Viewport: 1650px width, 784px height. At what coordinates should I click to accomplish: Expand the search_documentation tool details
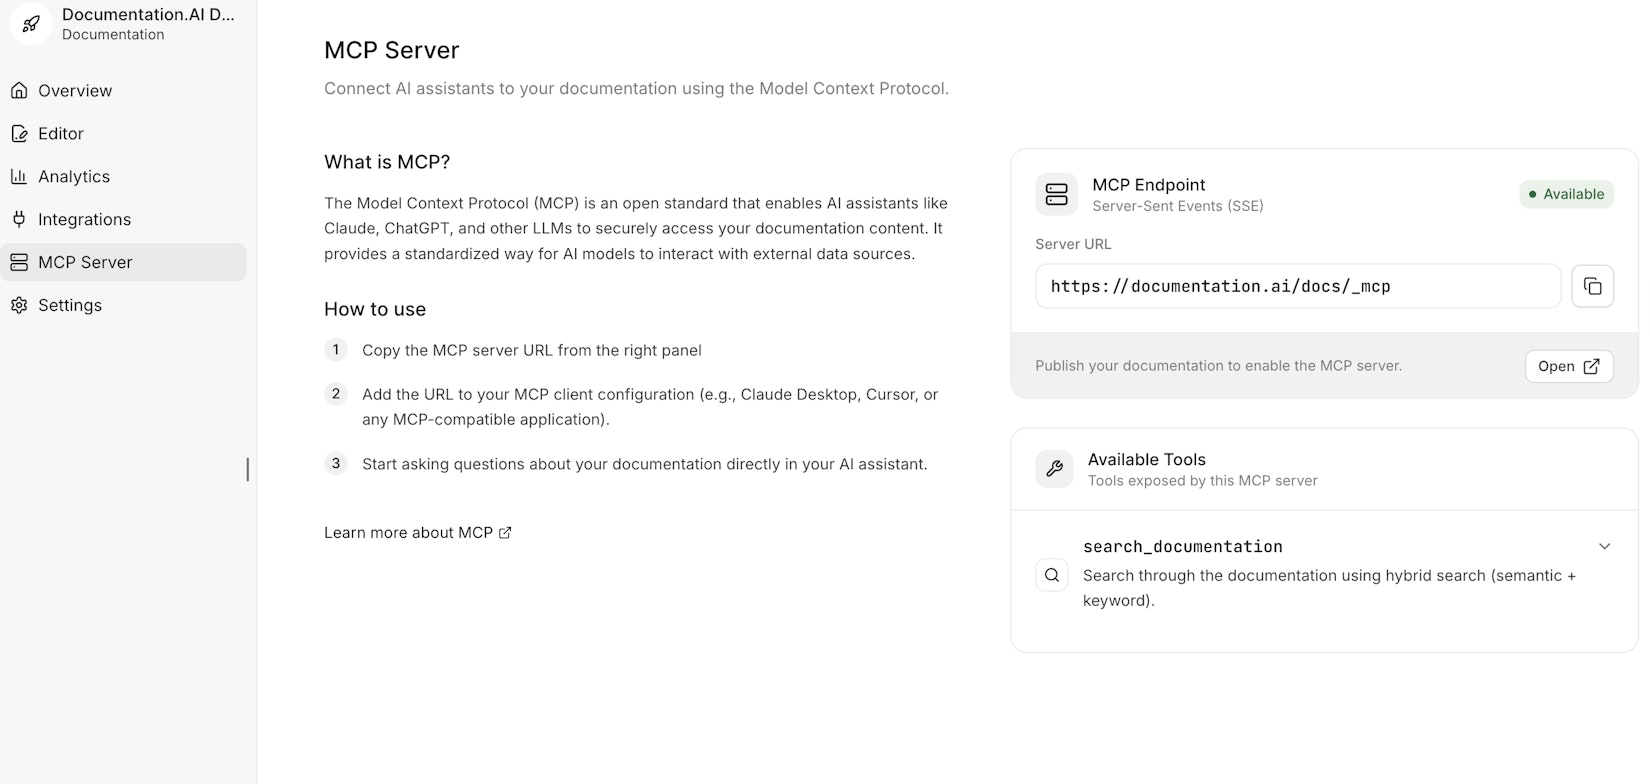[x=1604, y=547]
